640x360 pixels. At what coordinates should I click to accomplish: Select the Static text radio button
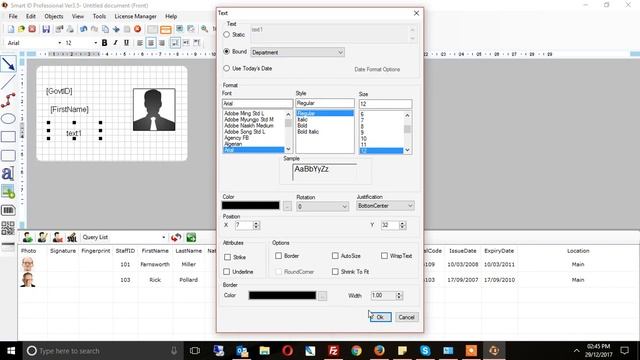[227, 35]
